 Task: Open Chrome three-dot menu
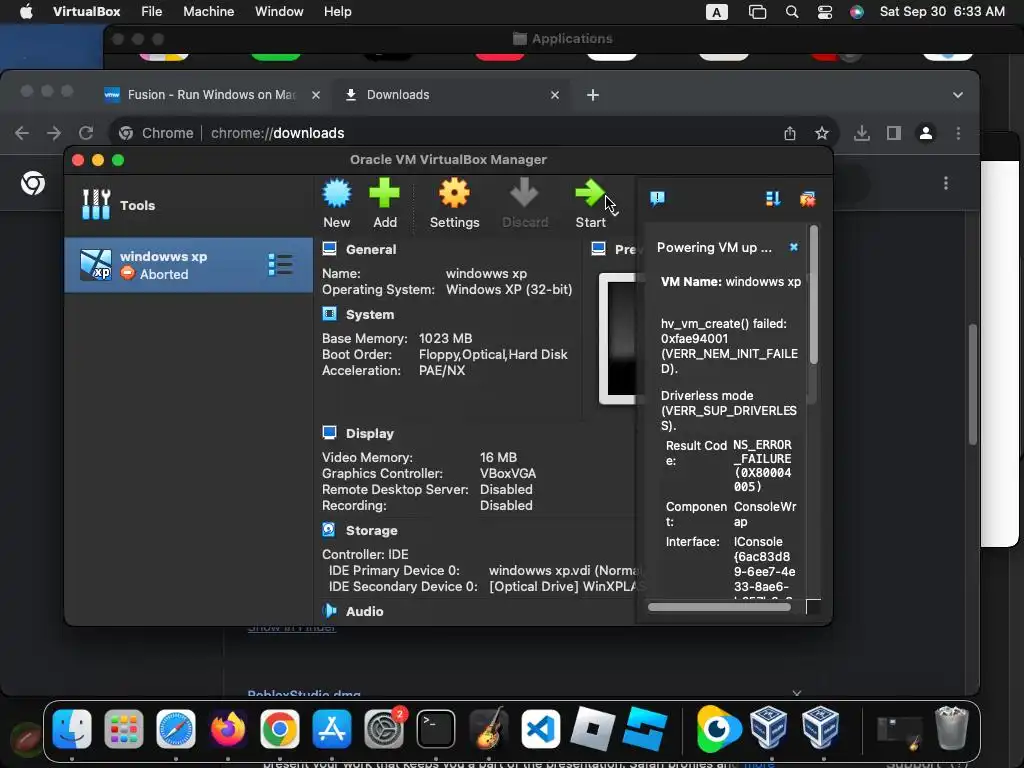click(958, 134)
